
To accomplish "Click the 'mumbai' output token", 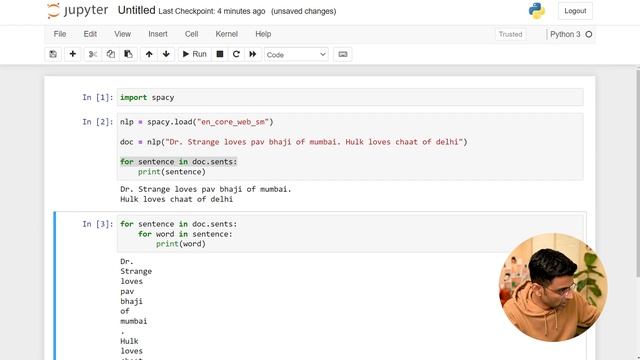I will 133,321.
